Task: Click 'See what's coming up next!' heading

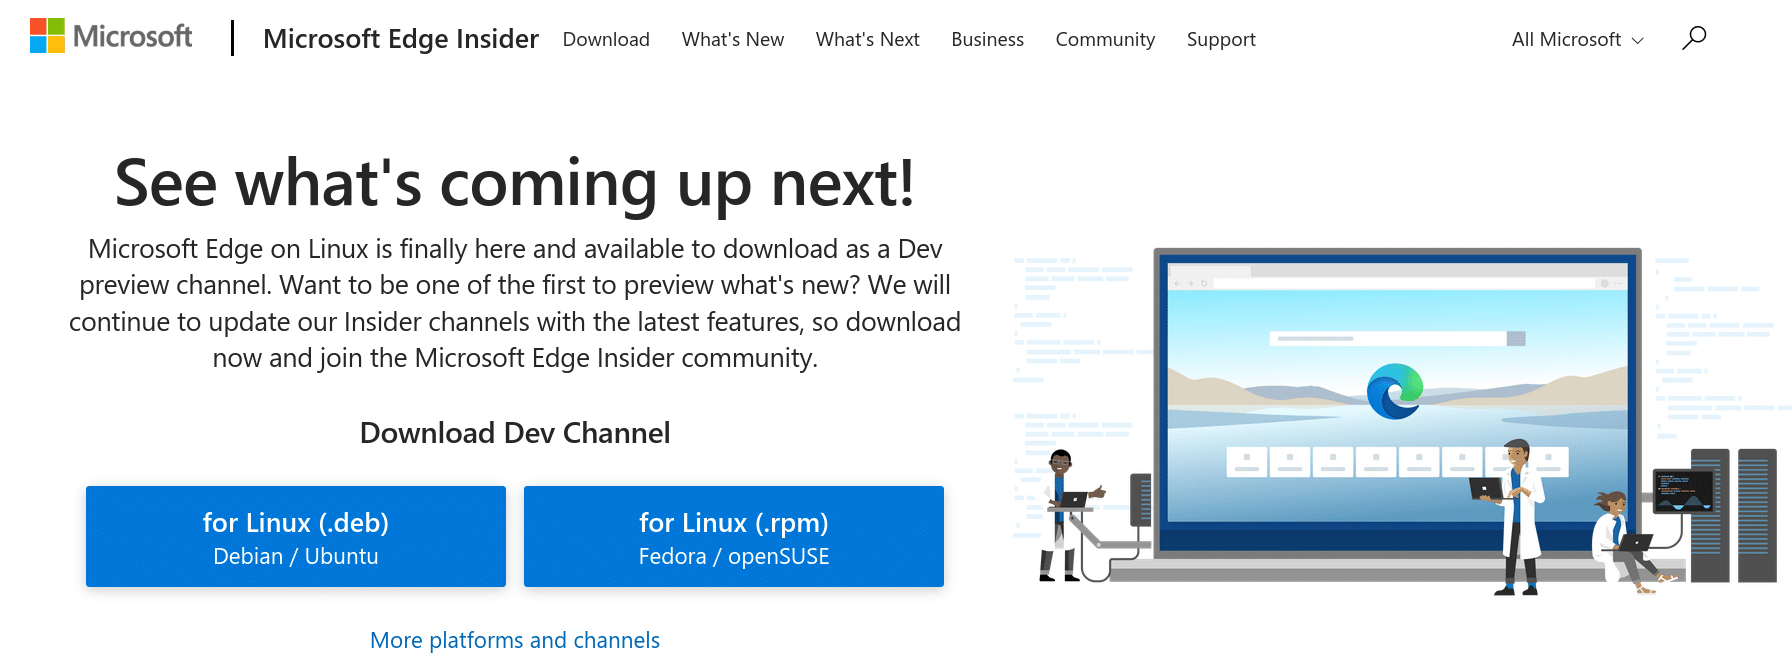Action: point(515,184)
